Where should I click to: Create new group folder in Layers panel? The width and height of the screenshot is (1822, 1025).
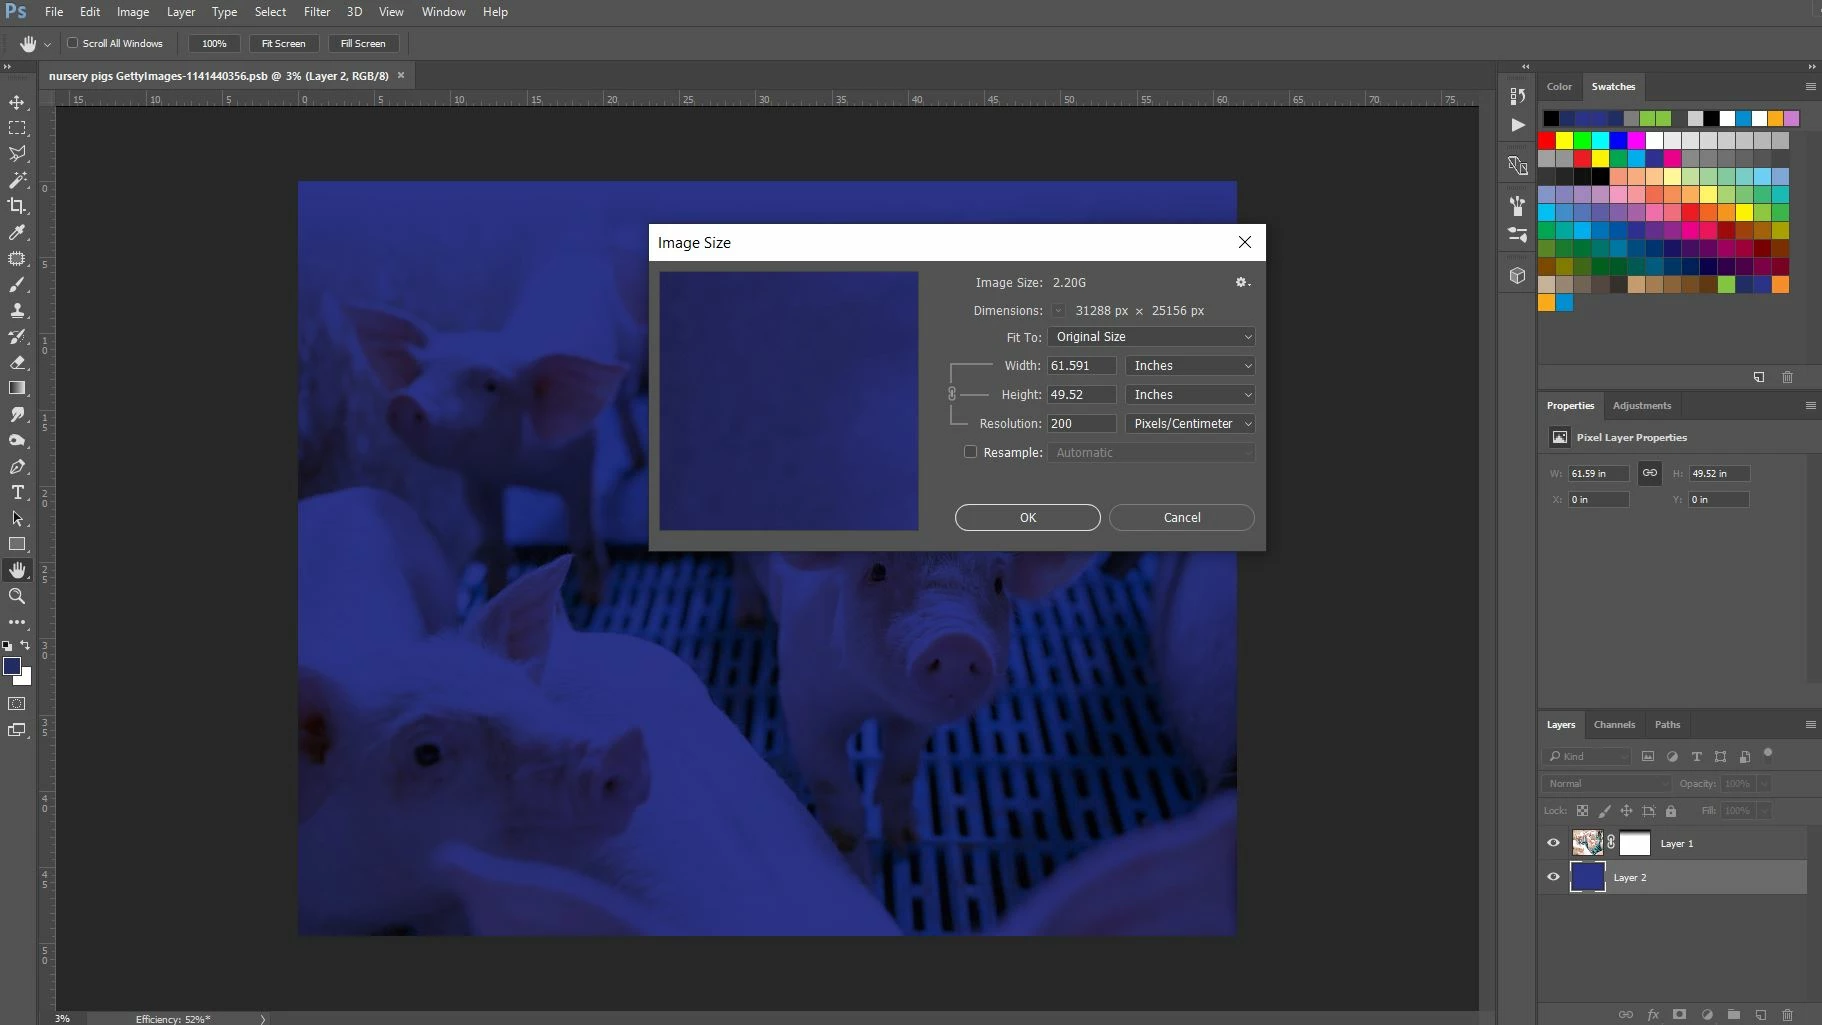(1734, 1014)
